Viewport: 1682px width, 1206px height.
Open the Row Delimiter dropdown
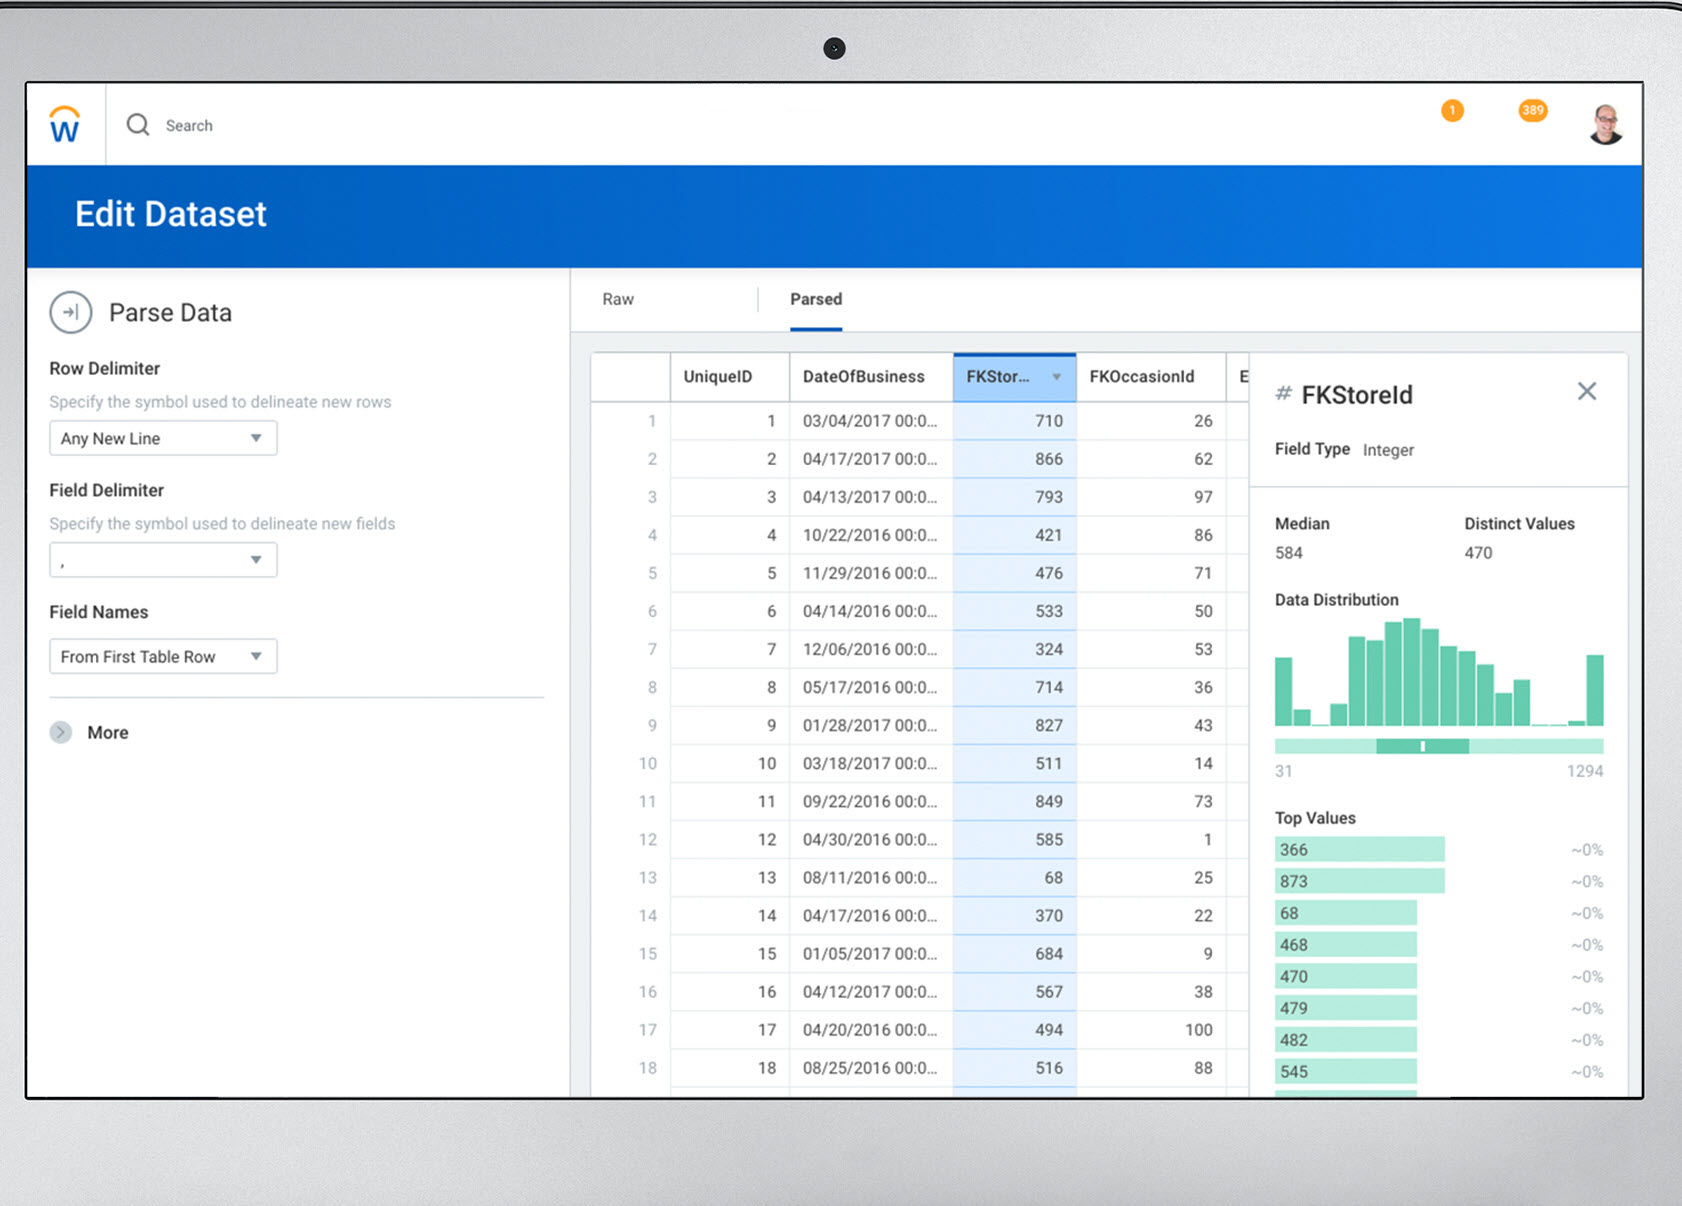[163, 439]
